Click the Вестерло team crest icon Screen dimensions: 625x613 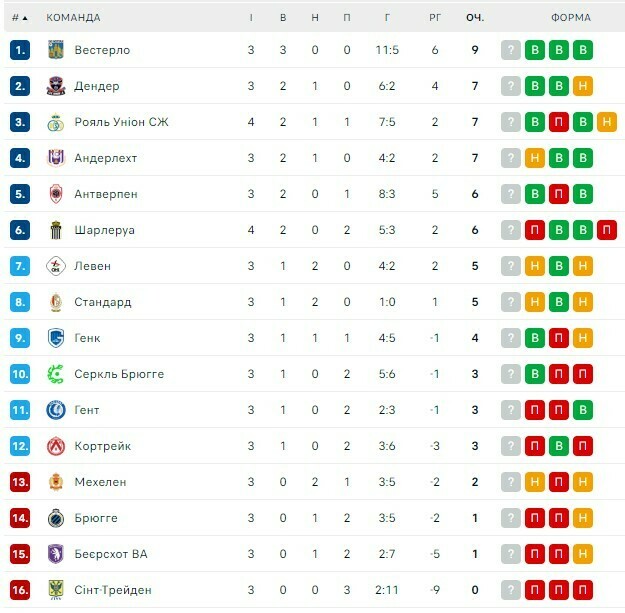pyautogui.click(x=55, y=50)
